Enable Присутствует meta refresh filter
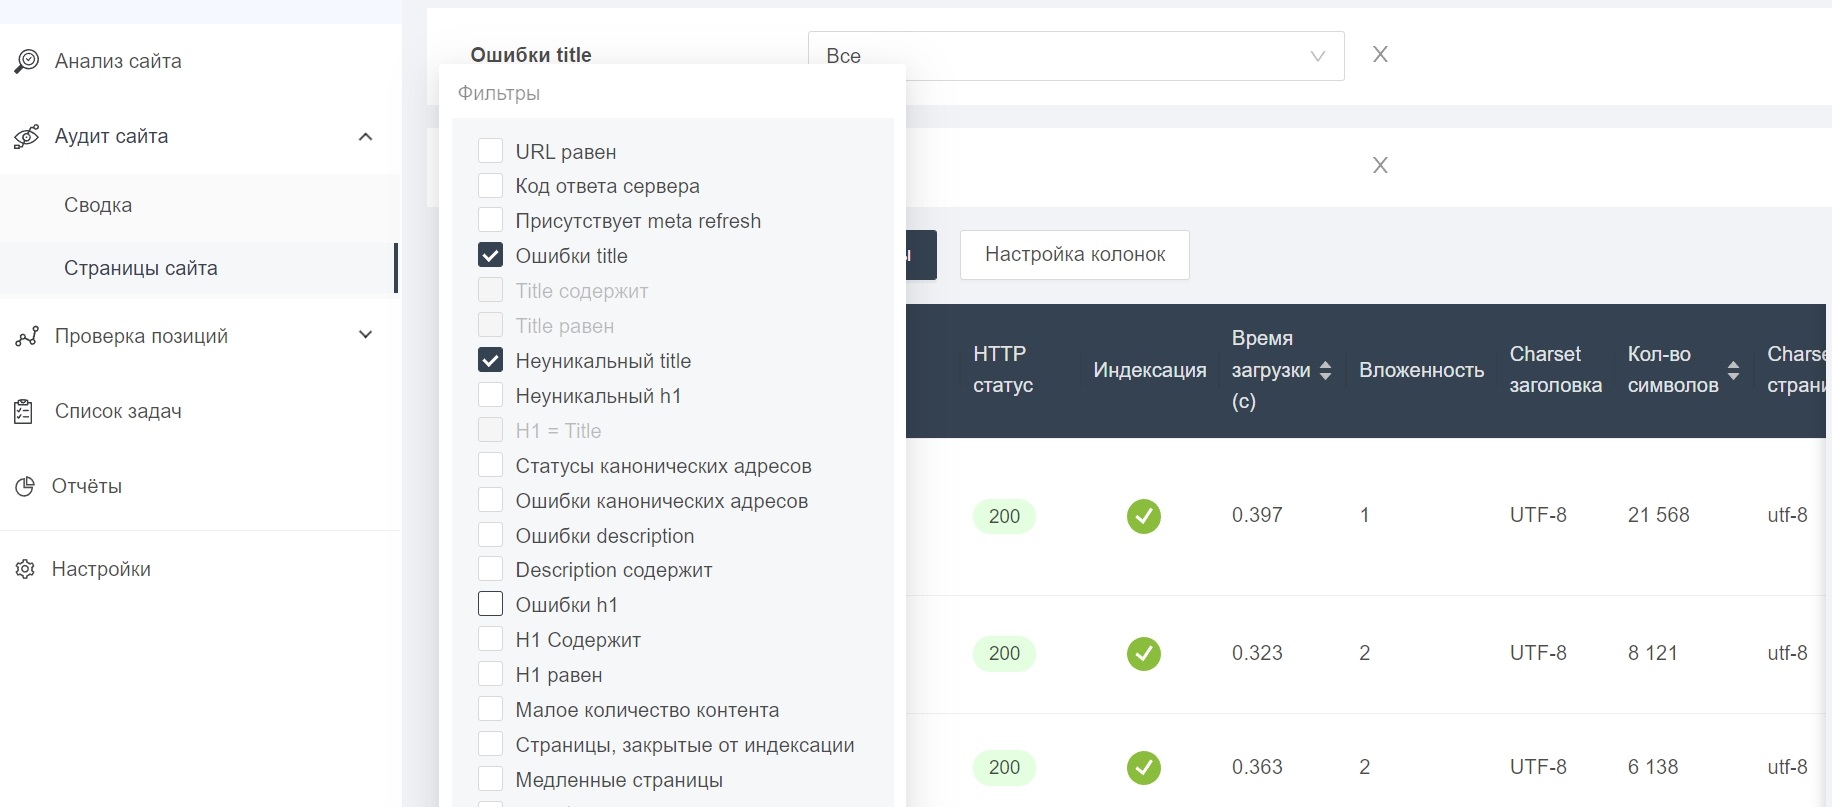 (490, 220)
